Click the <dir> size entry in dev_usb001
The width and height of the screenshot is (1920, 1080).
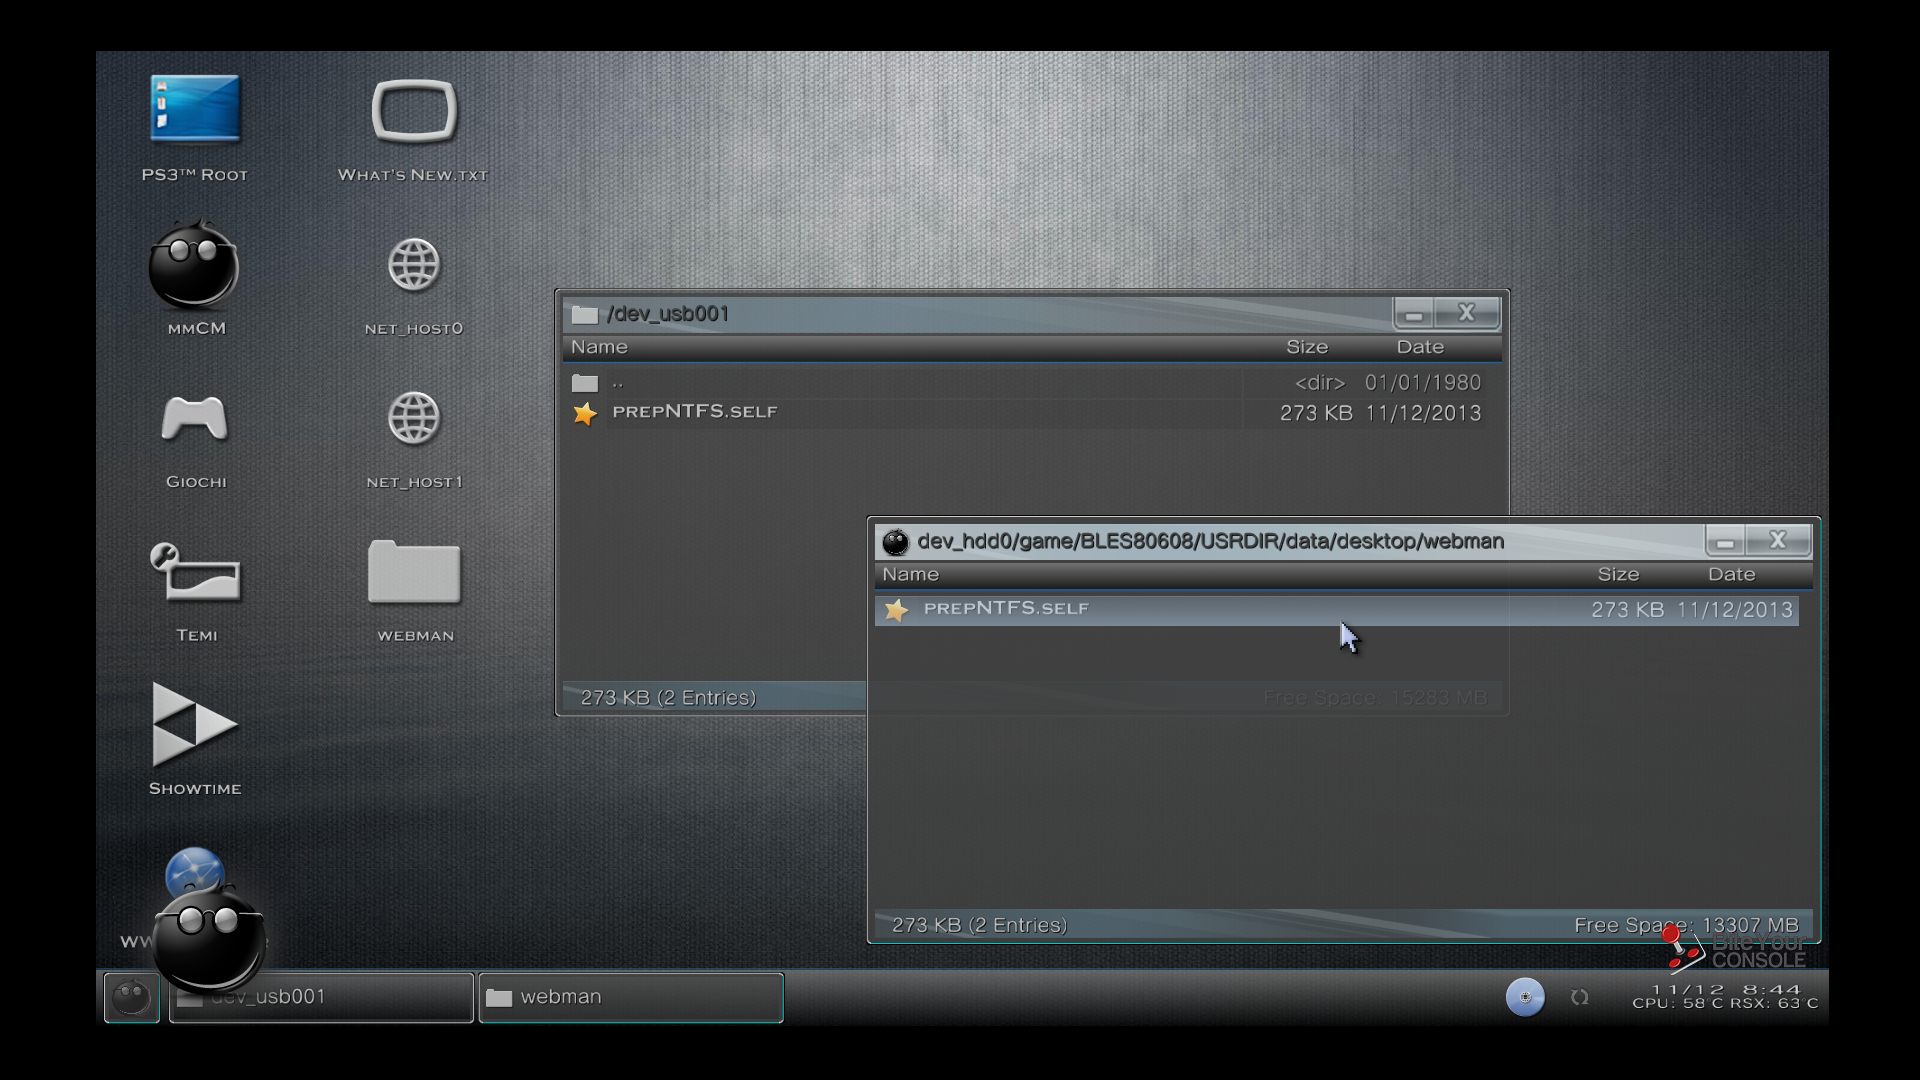[x=1320, y=383]
